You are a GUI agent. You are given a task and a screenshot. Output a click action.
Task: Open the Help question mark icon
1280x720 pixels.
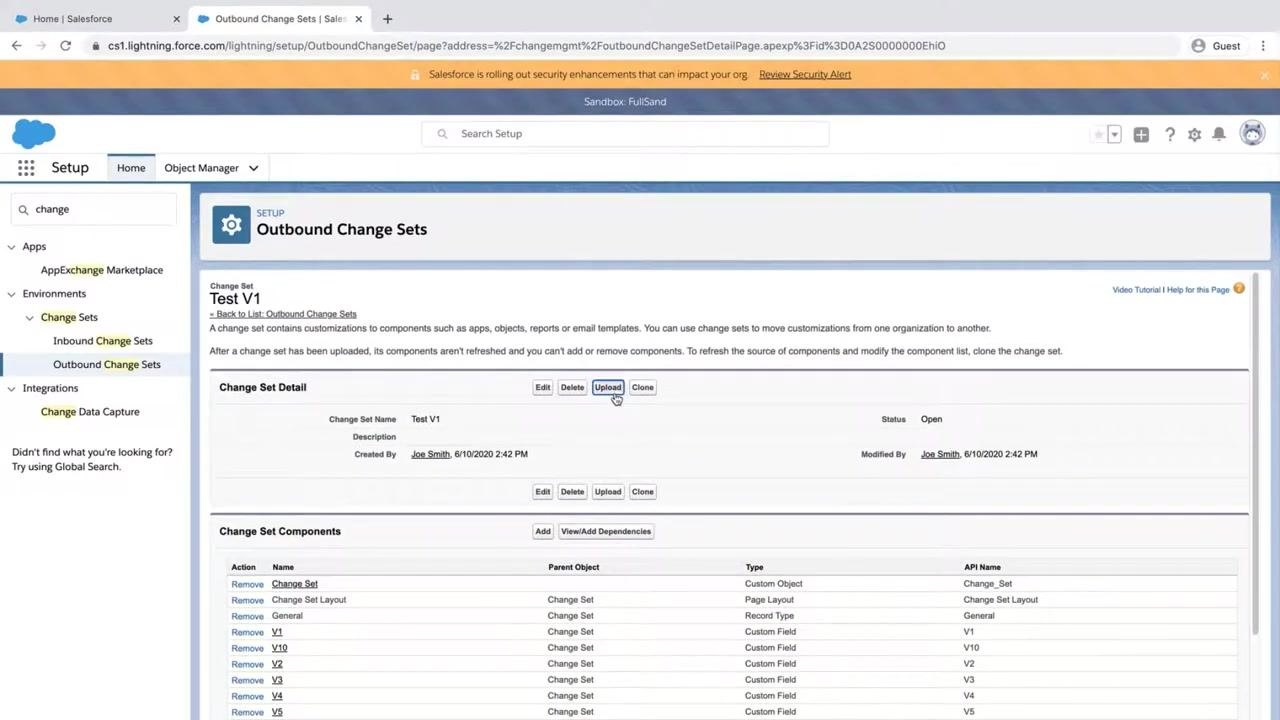coord(1169,134)
